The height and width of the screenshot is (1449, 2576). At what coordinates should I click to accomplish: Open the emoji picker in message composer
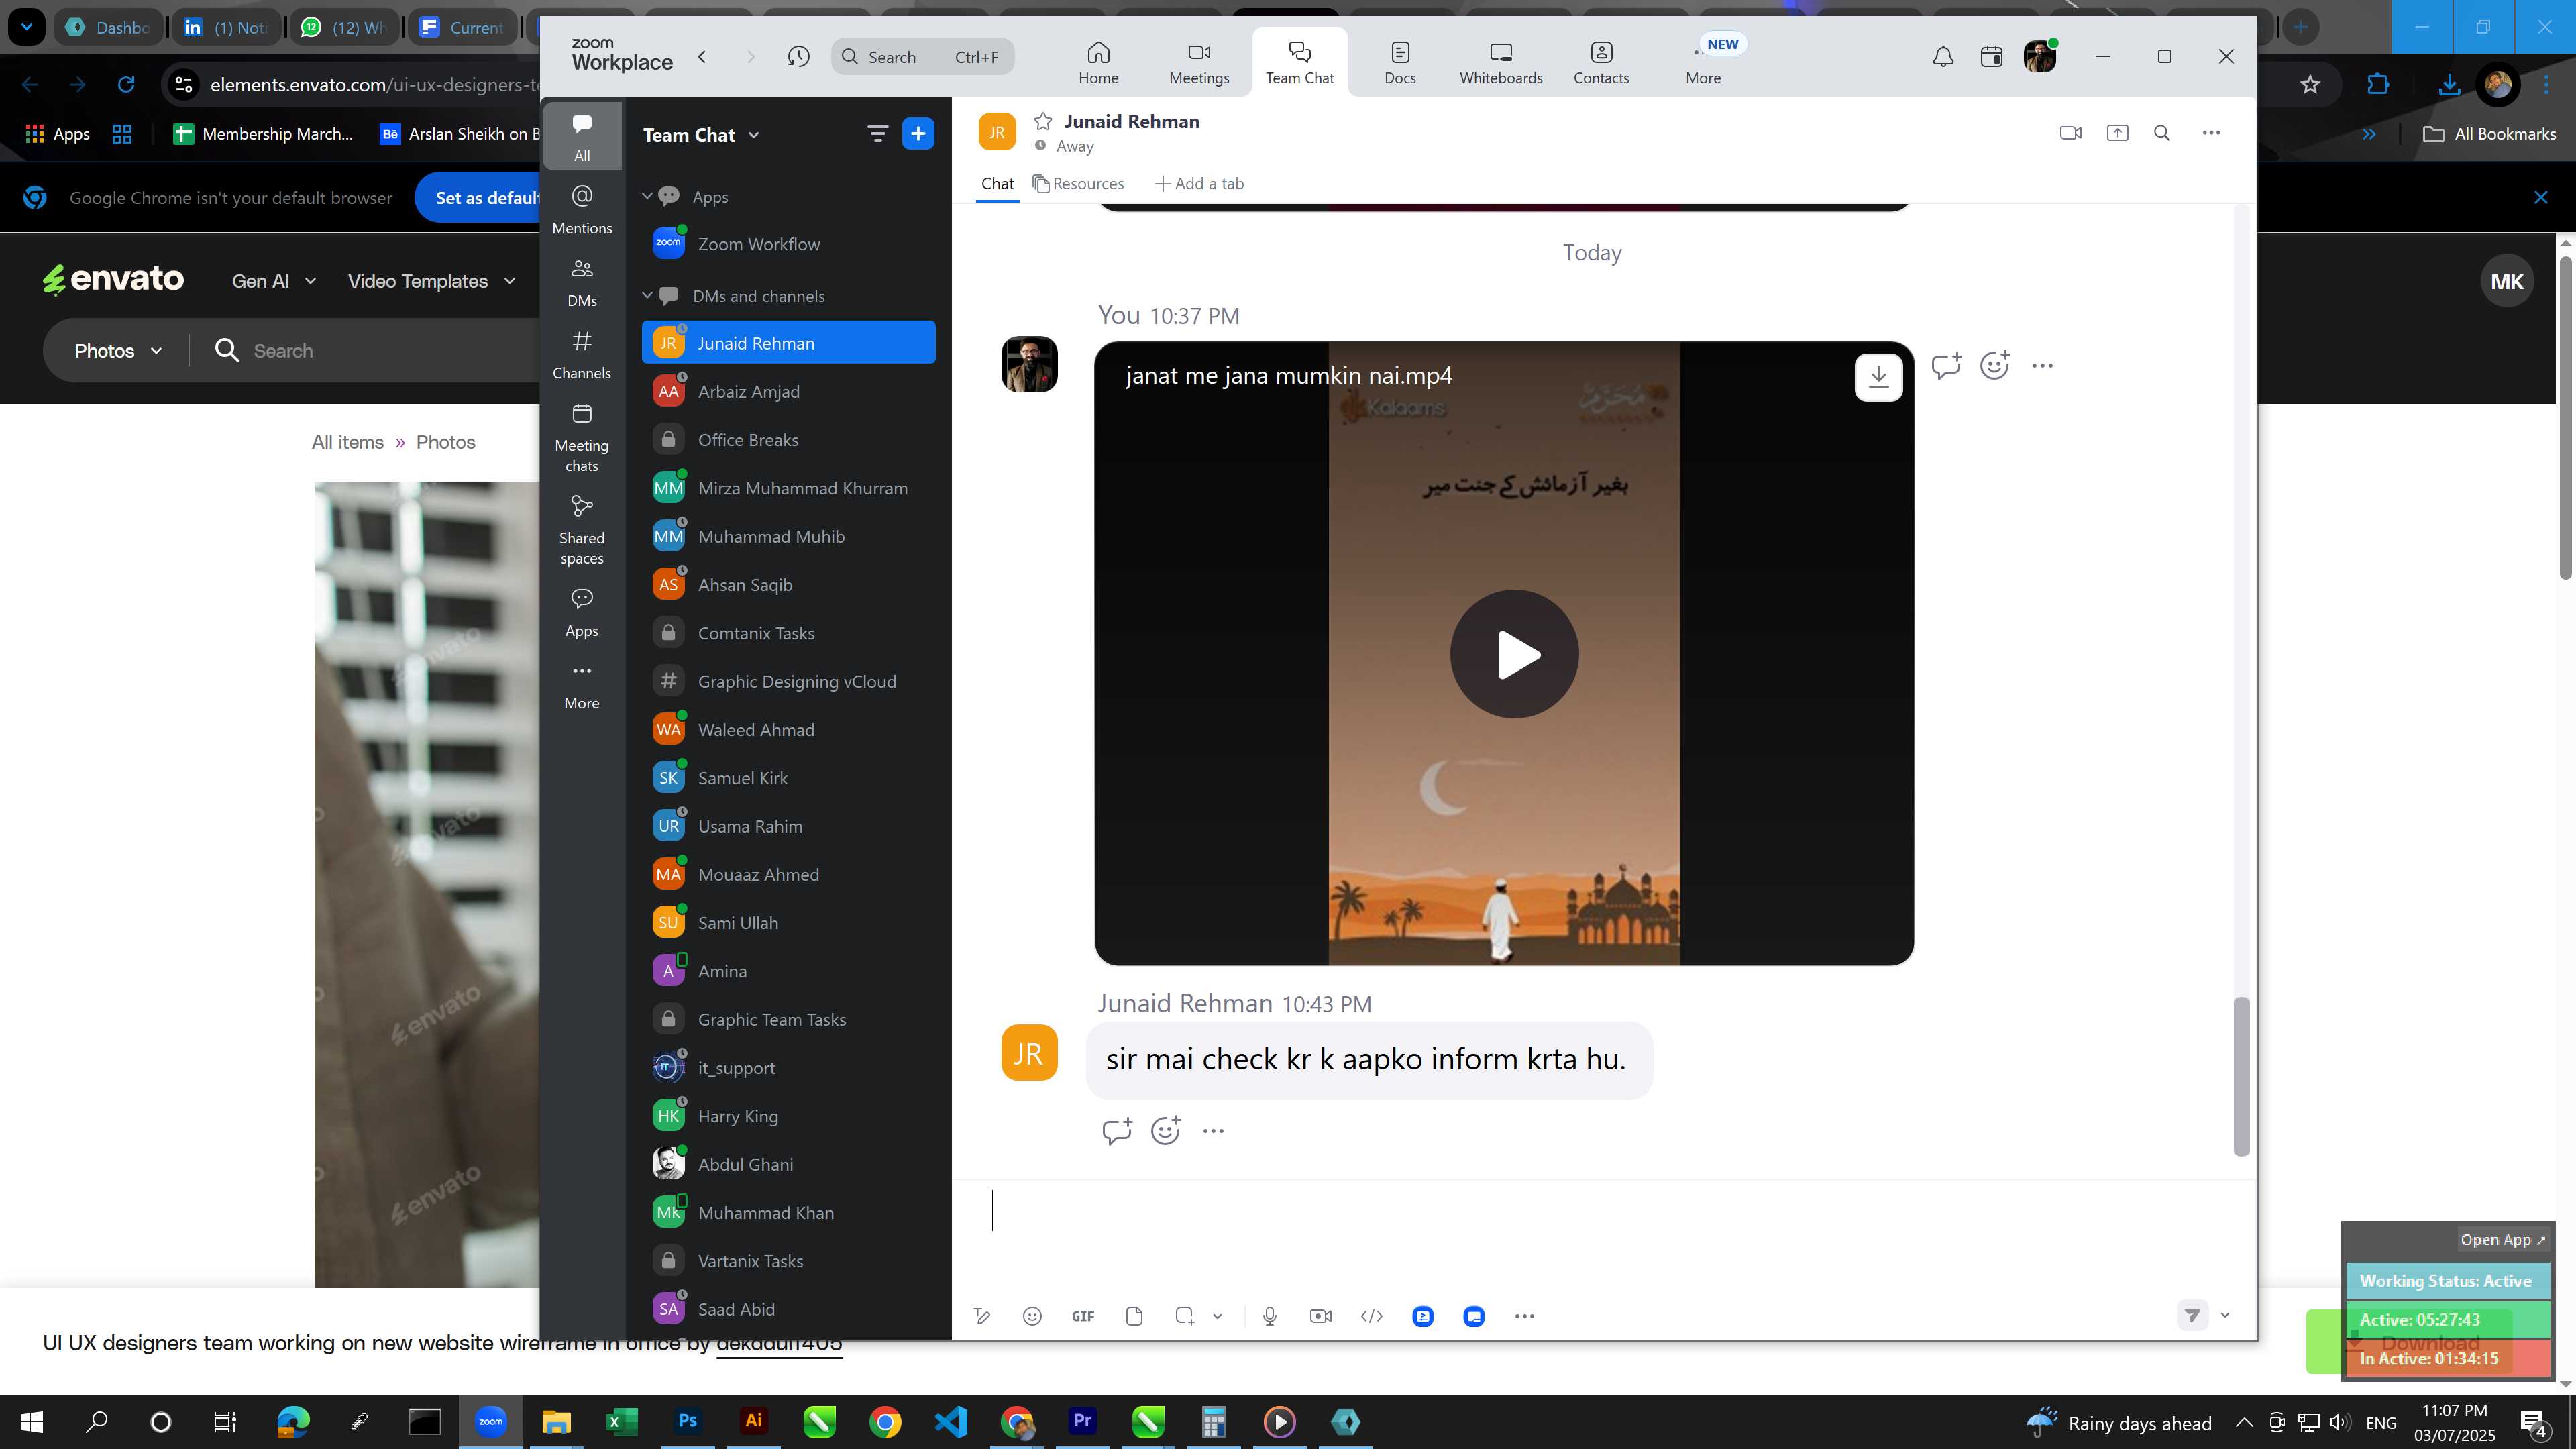click(x=1032, y=1316)
